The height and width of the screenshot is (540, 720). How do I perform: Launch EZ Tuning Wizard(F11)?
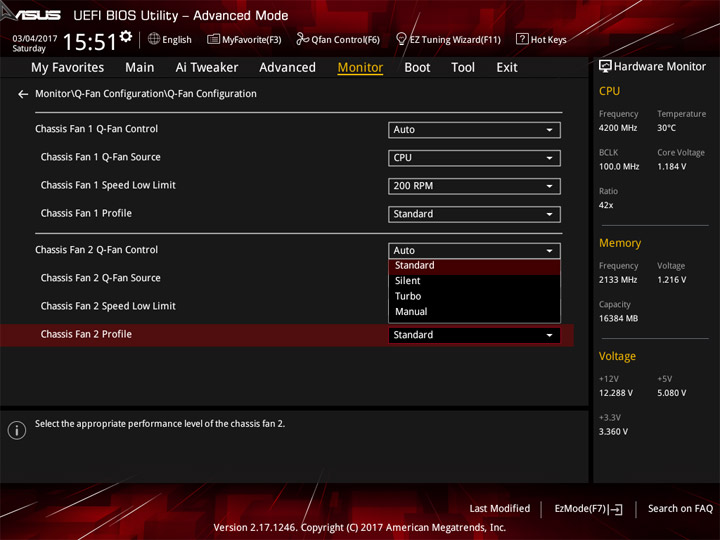tap(448, 39)
